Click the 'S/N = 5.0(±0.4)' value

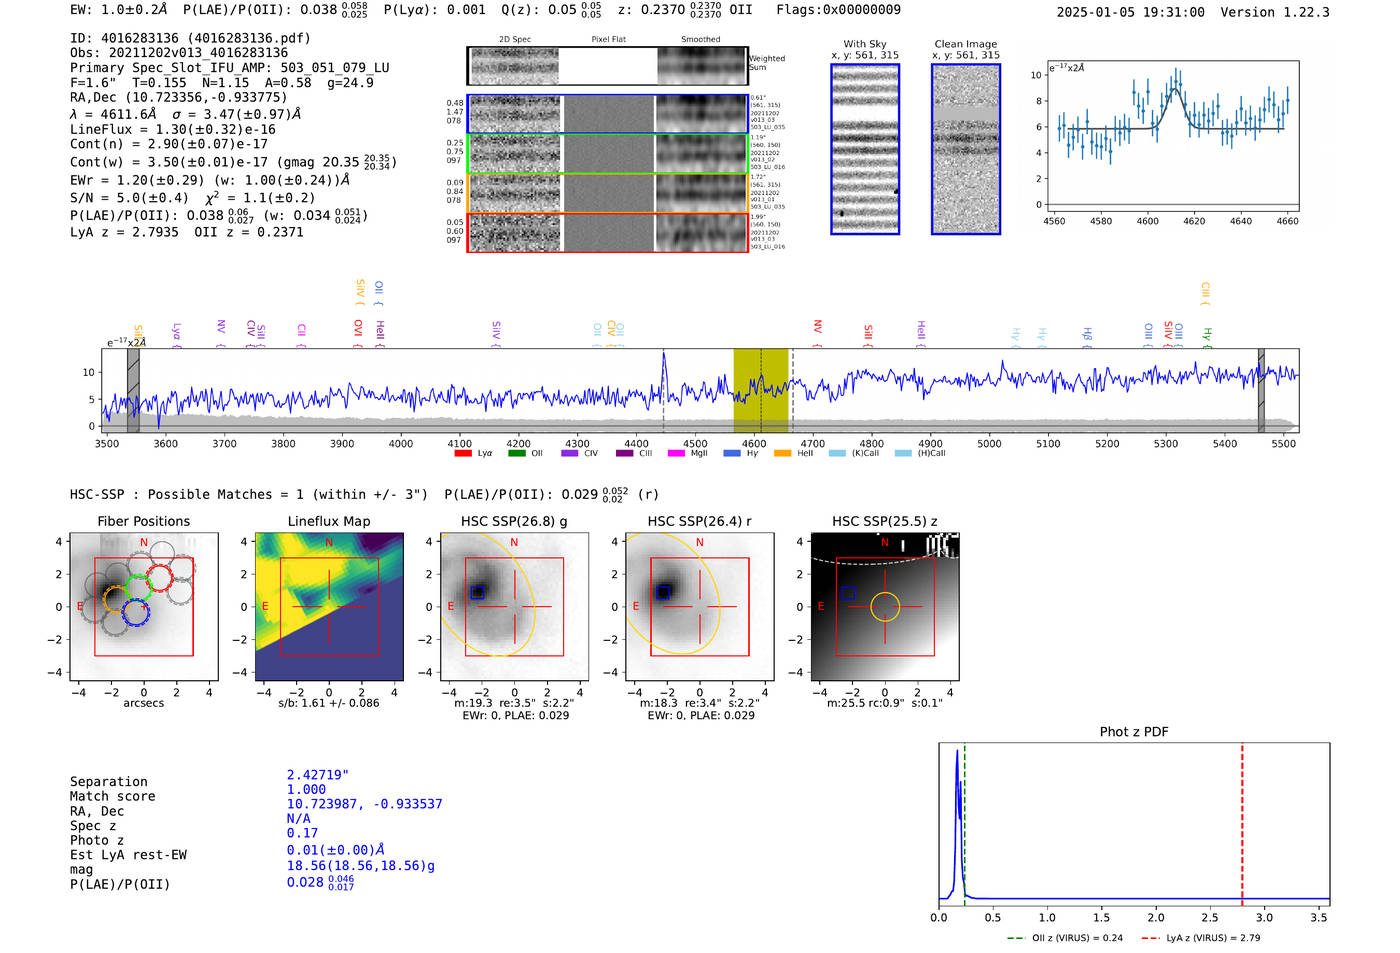[x=129, y=197]
